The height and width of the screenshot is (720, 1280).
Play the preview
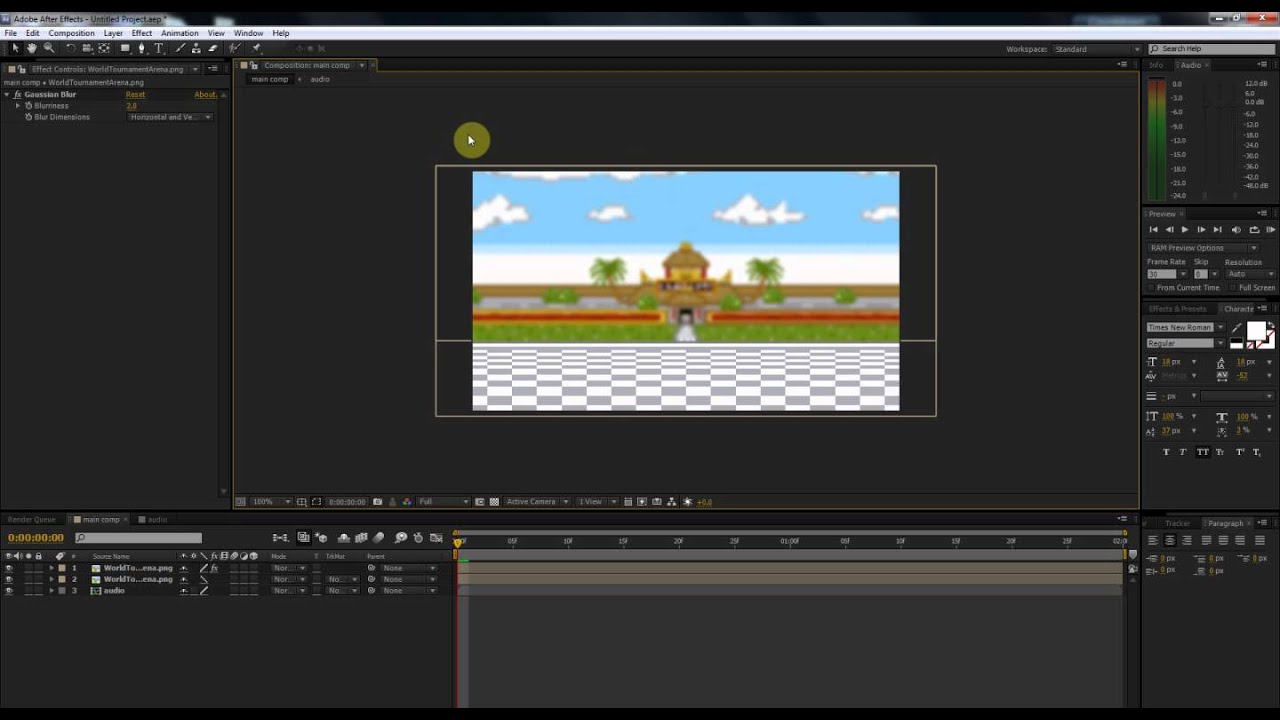(1185, 230)
